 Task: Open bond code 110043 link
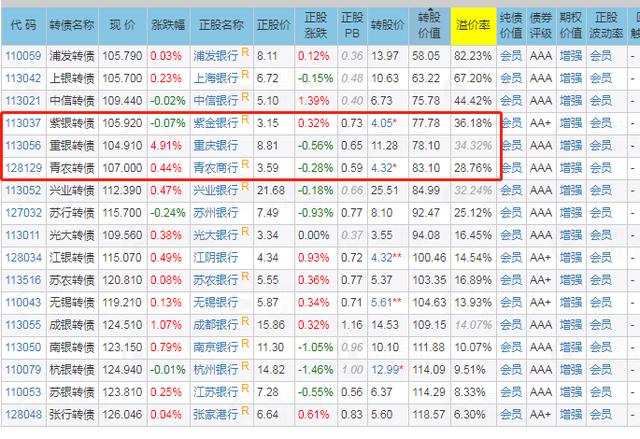[23, 302]
